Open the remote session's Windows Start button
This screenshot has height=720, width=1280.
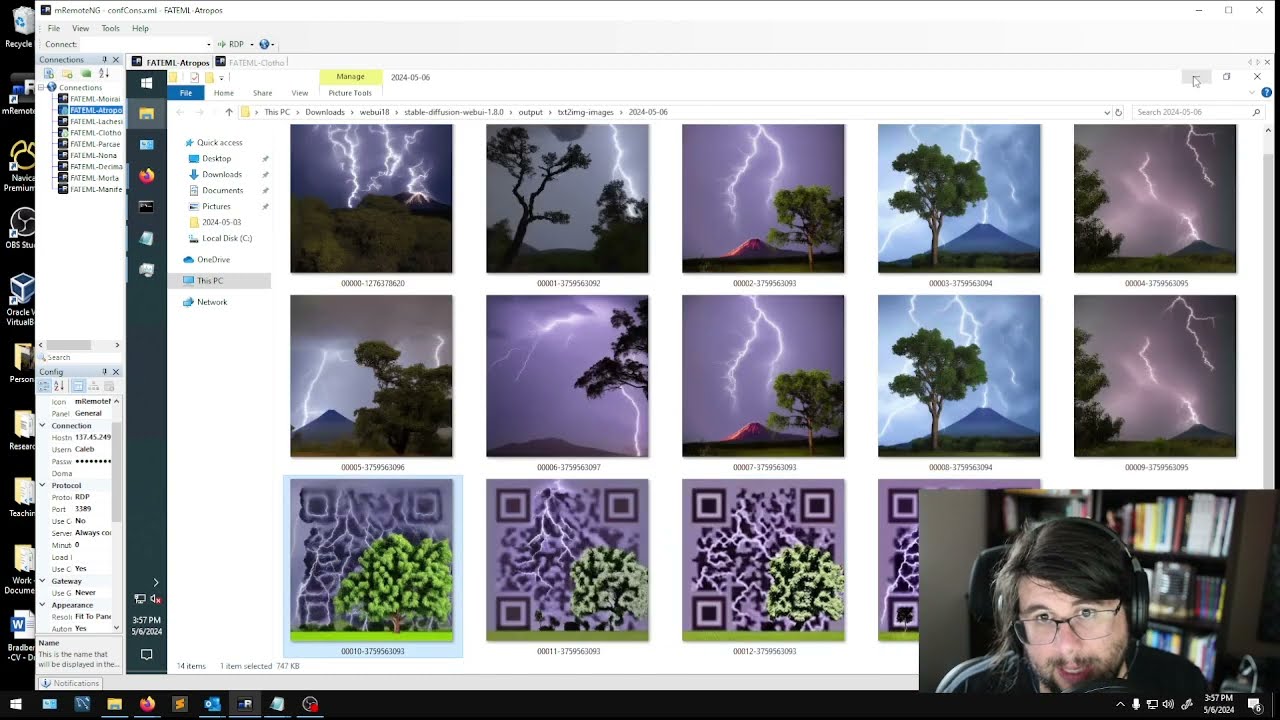coord(146,83)
